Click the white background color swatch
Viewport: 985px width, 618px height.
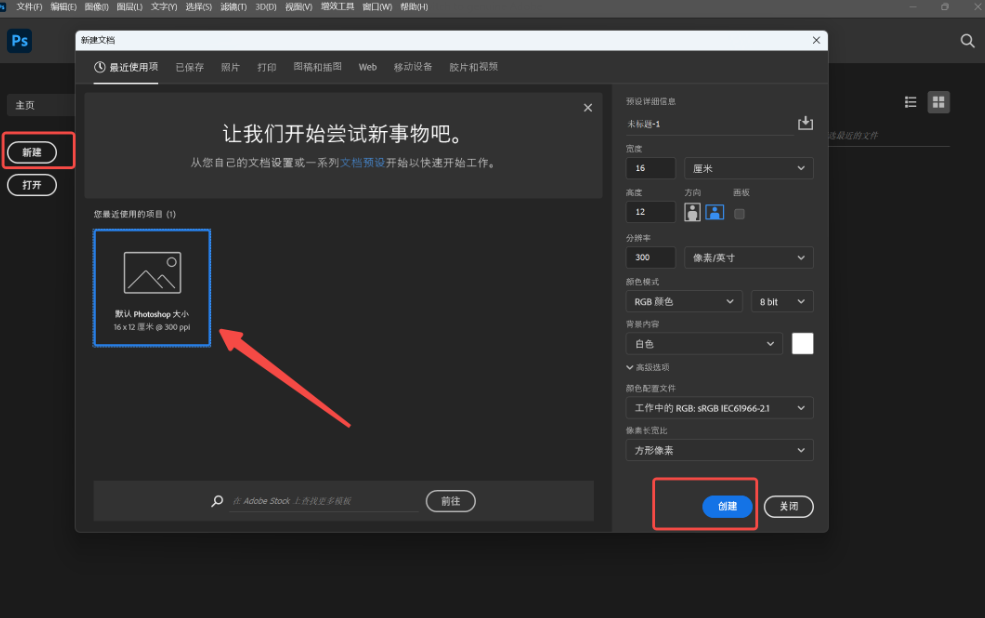point(802,344)
